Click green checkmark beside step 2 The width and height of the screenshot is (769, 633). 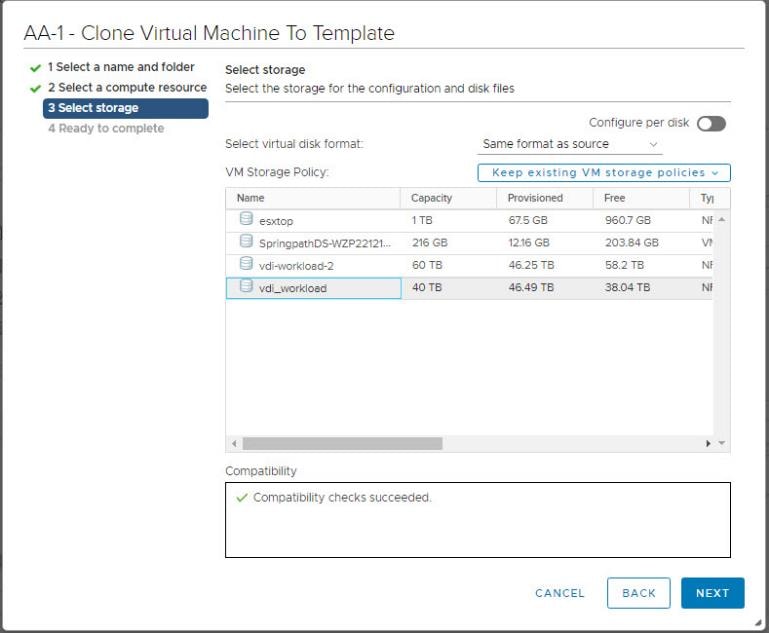pos(36,88)
